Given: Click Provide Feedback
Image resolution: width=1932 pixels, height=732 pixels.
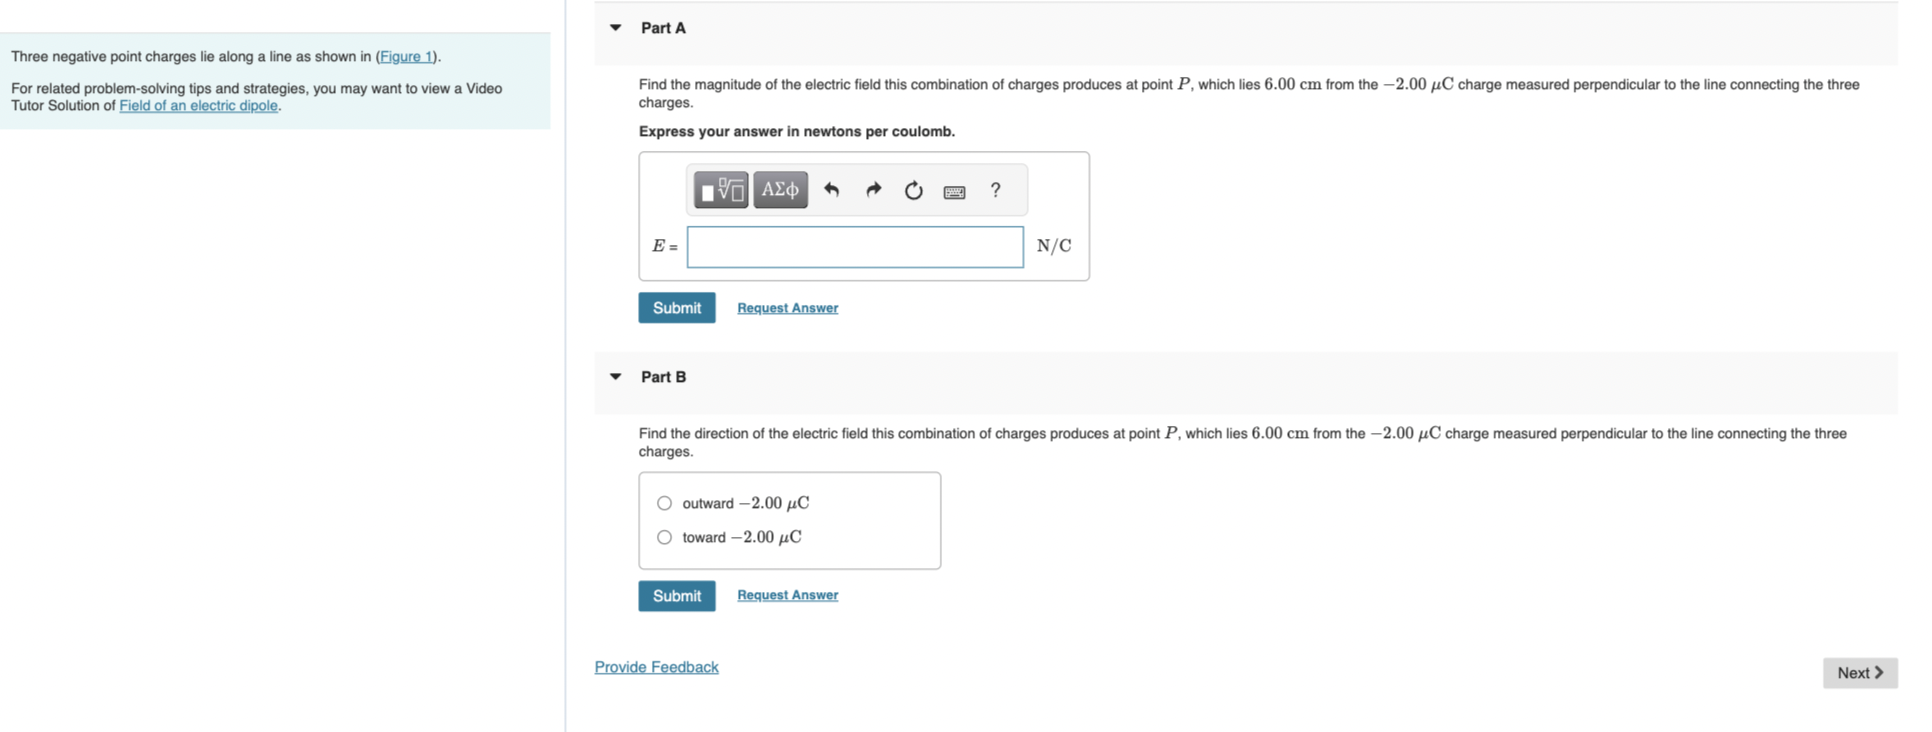Looking at the screenshot, I should coord(656,666).
